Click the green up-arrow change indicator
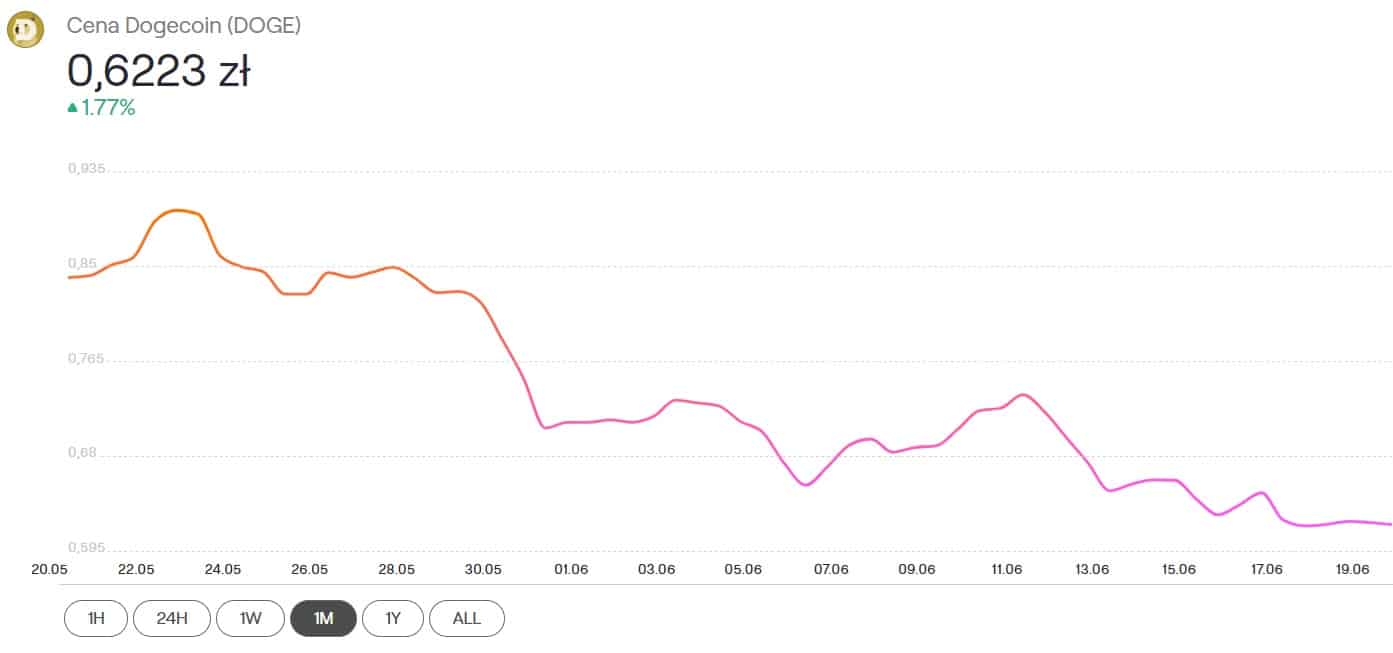 (x=72, y=108)
